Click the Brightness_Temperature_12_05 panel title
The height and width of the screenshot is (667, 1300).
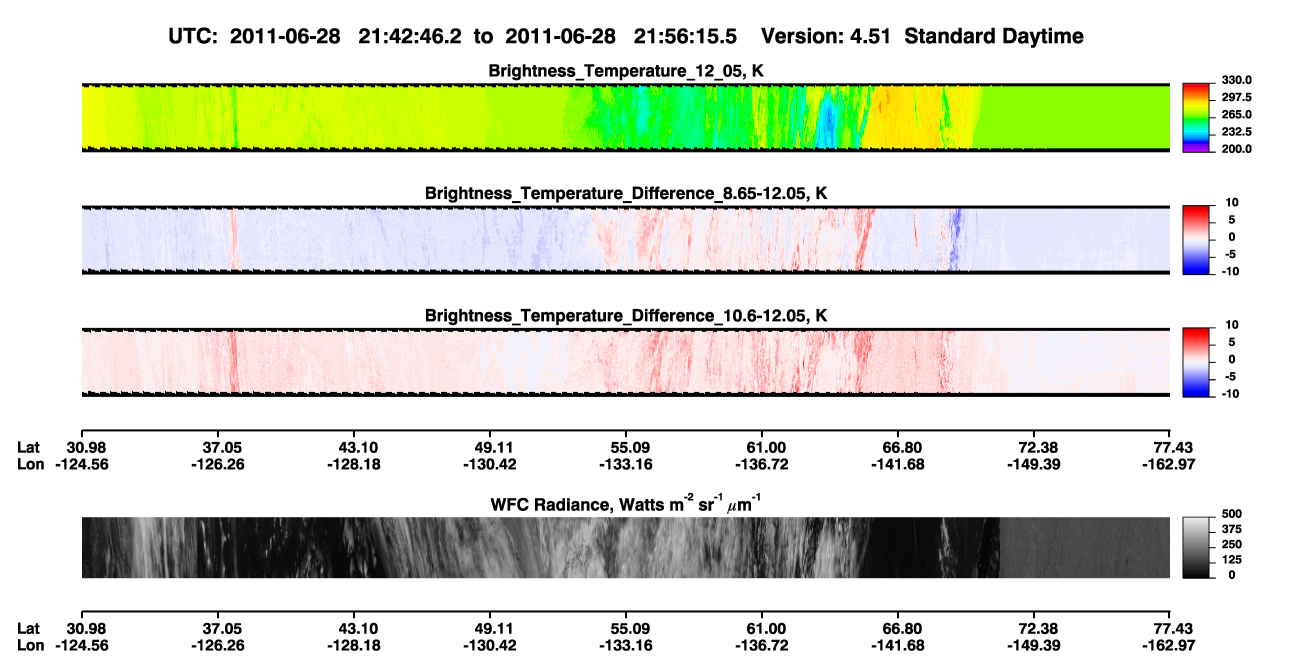point(626,71)
